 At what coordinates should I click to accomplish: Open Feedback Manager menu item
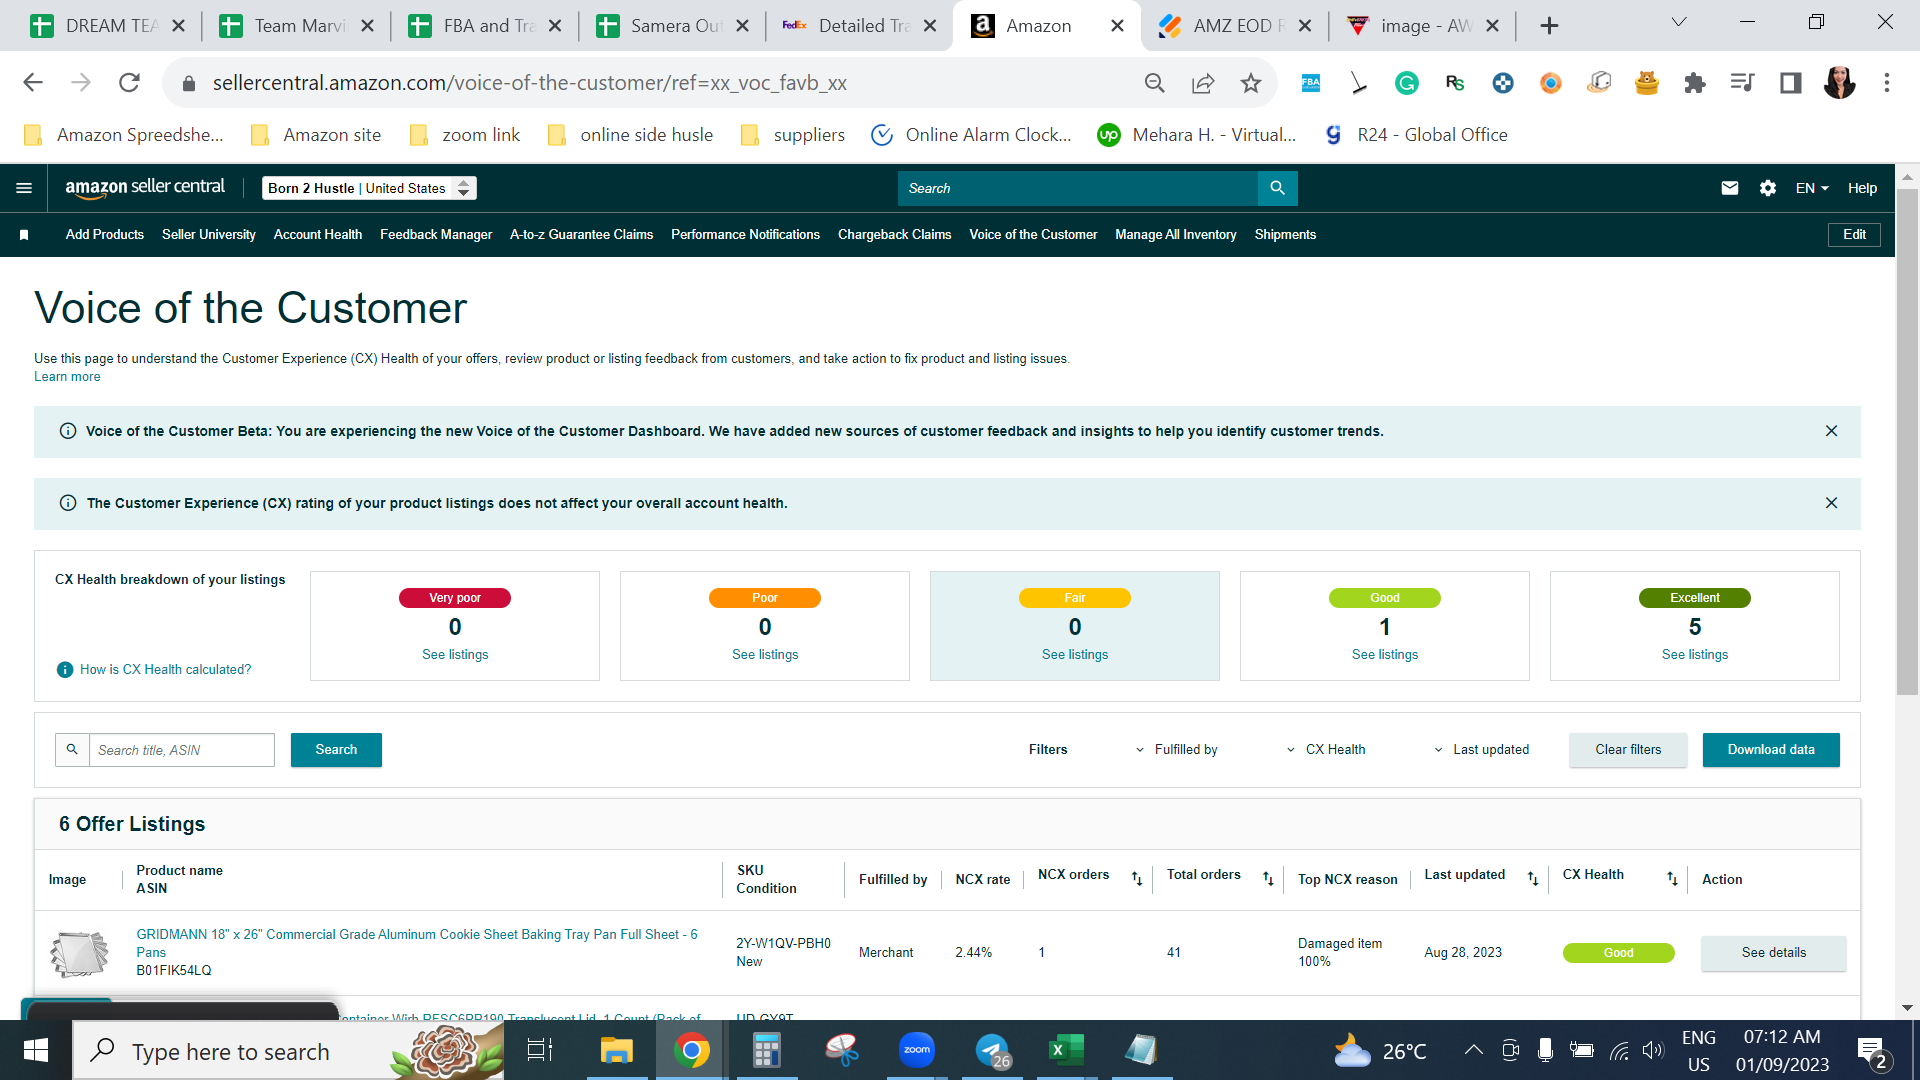436,235
